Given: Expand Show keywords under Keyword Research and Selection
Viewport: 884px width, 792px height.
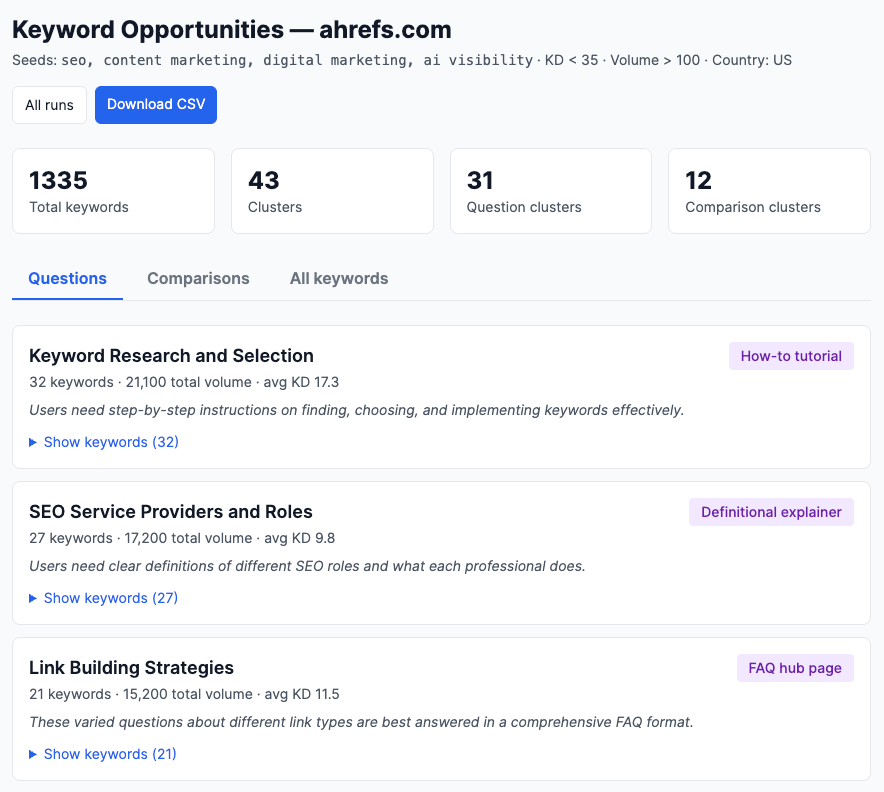Looking at the screenshot, I should click(110, 442).
